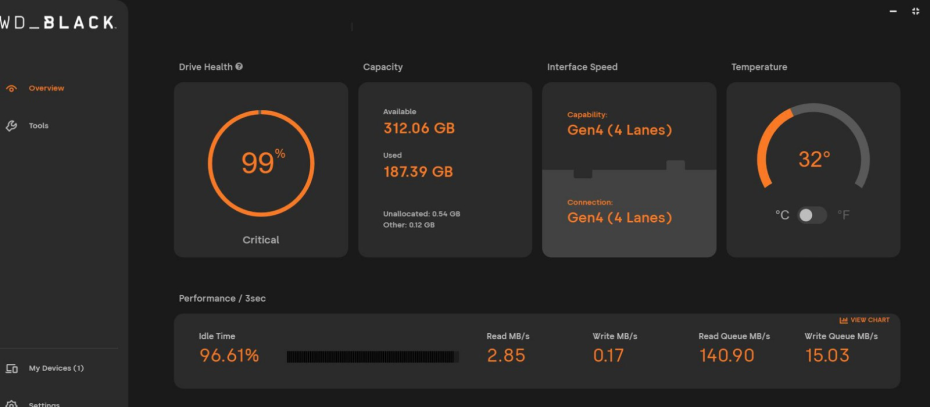The width and height of the screenshot is (930, 407).
Task: Click the Read Queue MB/s 140.90 value
Action: pyautogui.click(x=727, y=355)
